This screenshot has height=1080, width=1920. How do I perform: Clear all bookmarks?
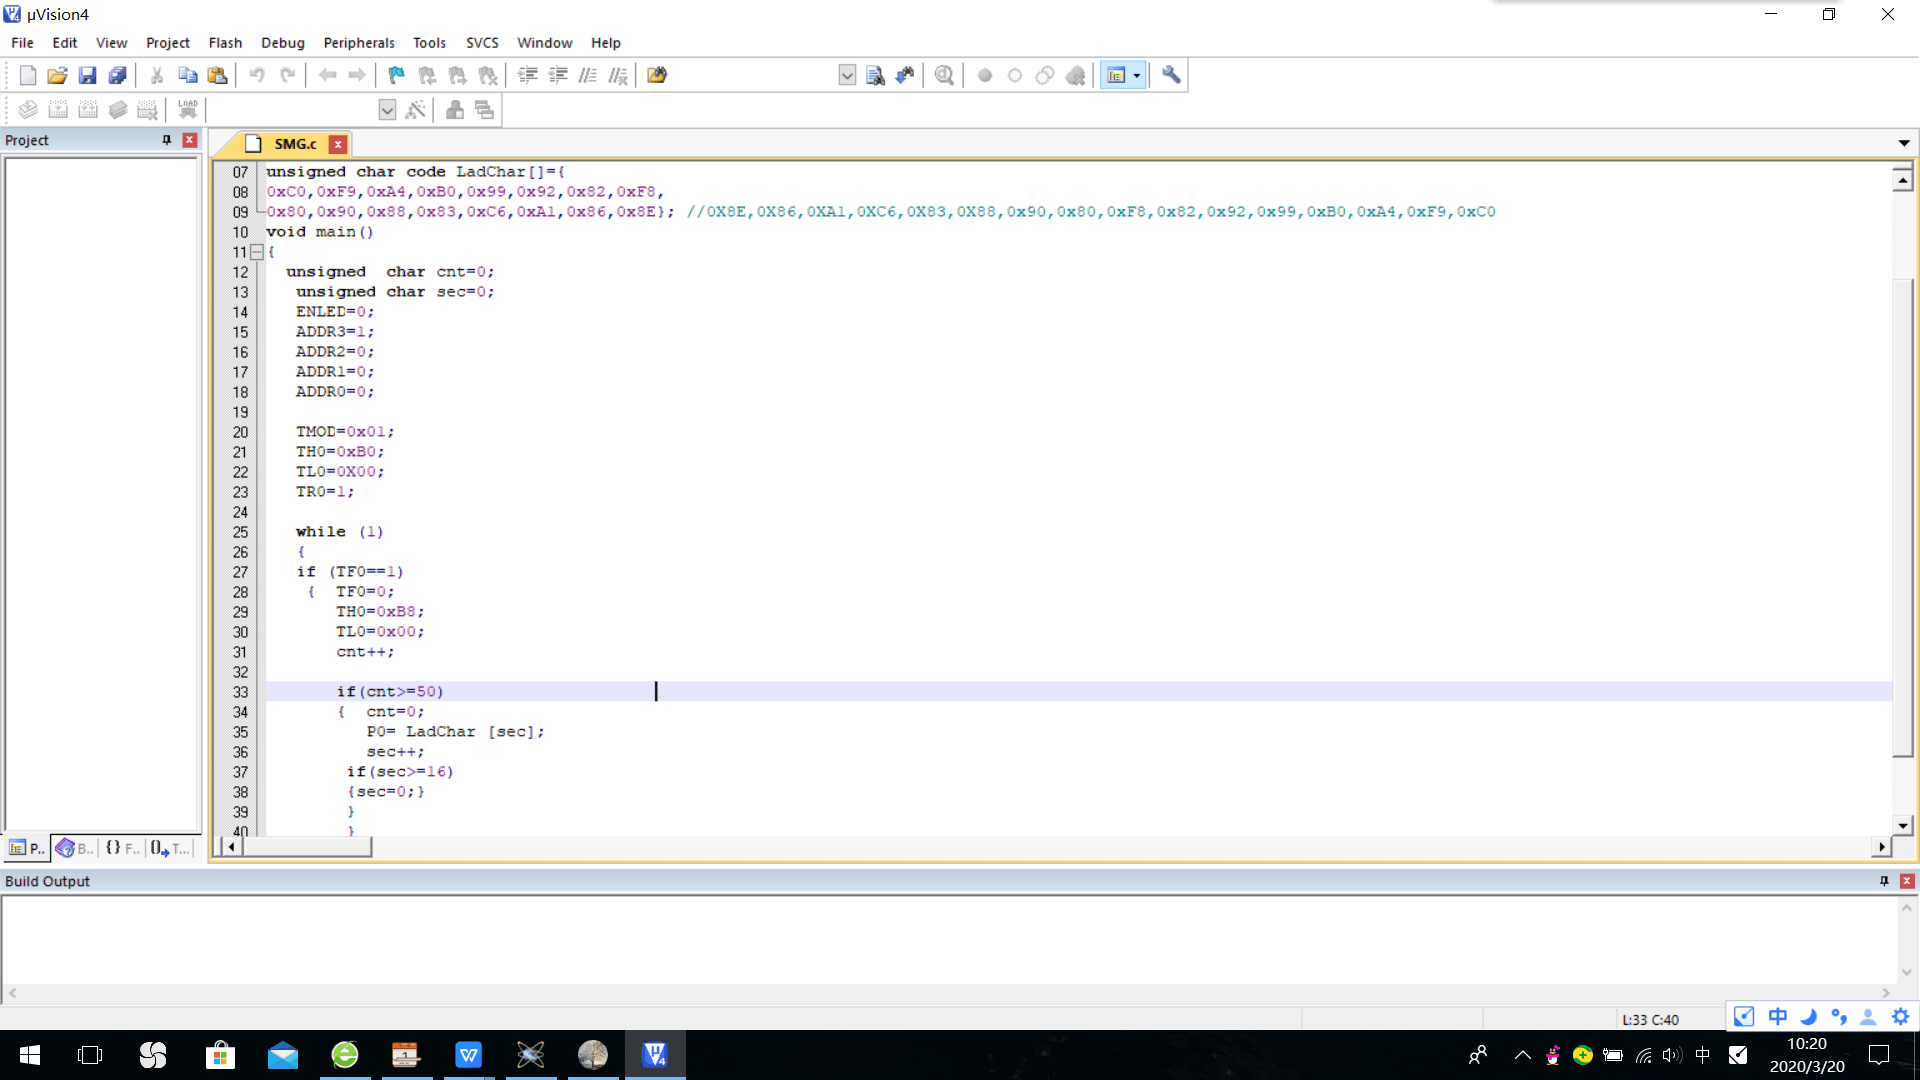pyautogui.click(x=487, y=75)
